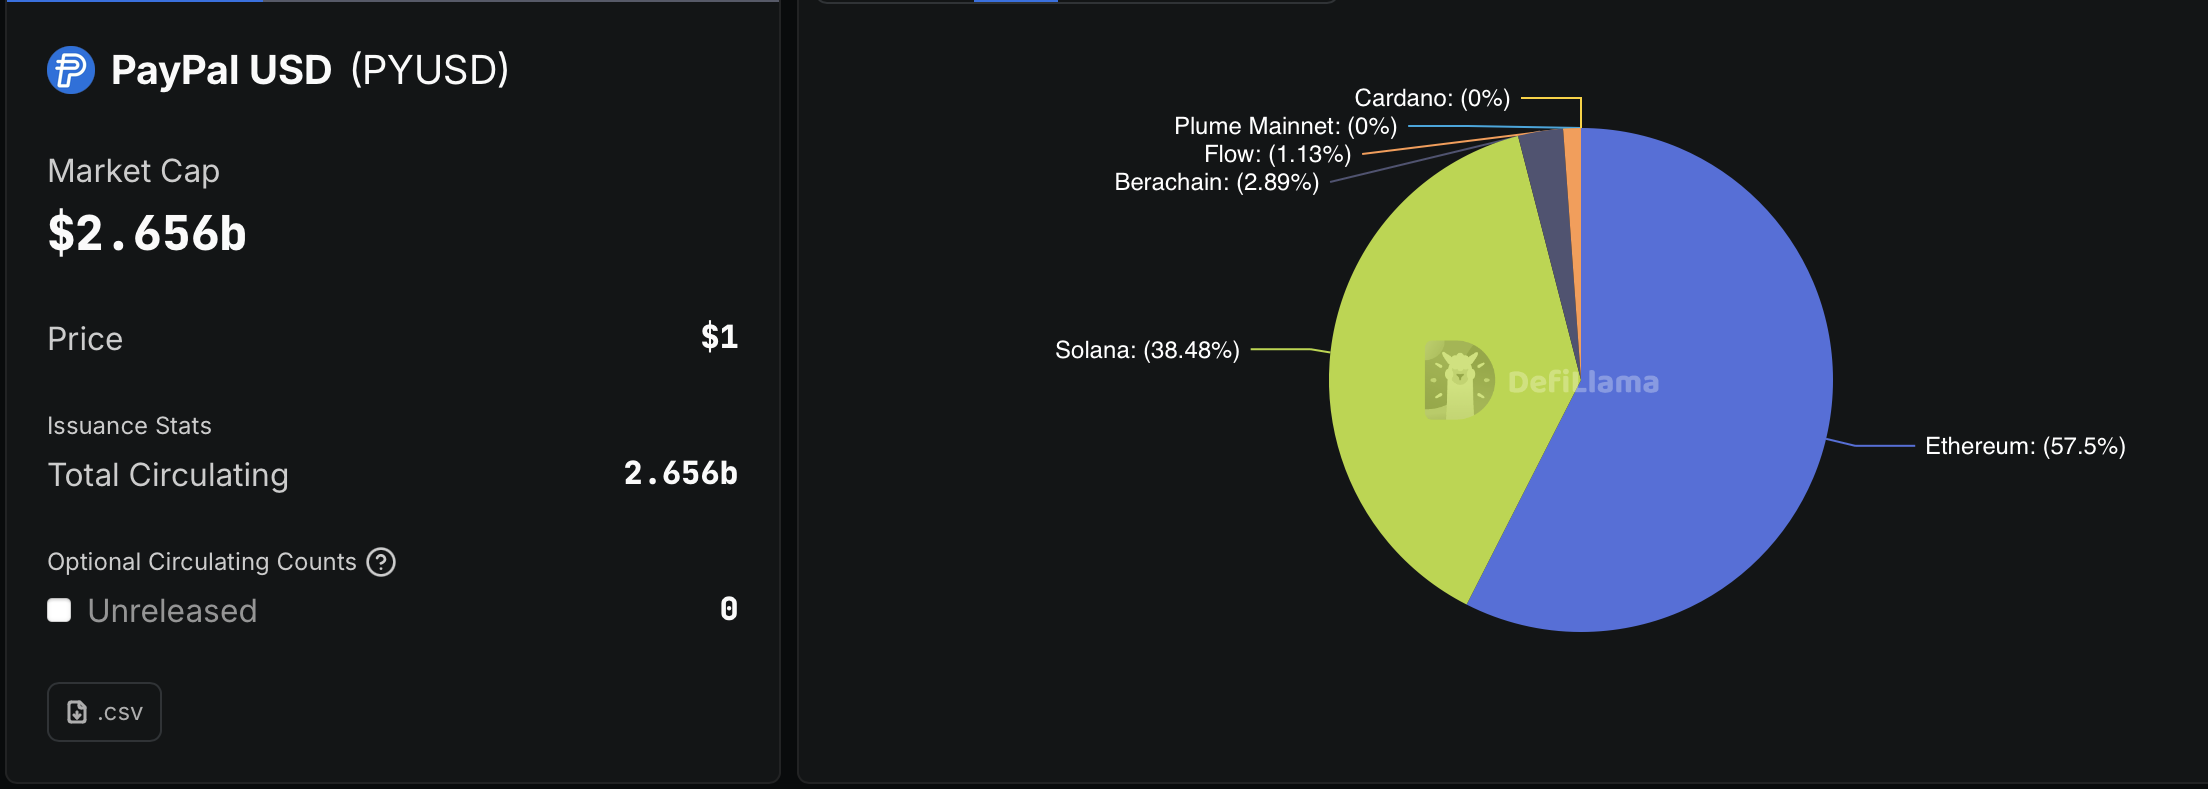Image resolution: width=2208 pixels, height=789 pixels.
Task: Click the PayPal USD title text
Action: coord(221,70)
